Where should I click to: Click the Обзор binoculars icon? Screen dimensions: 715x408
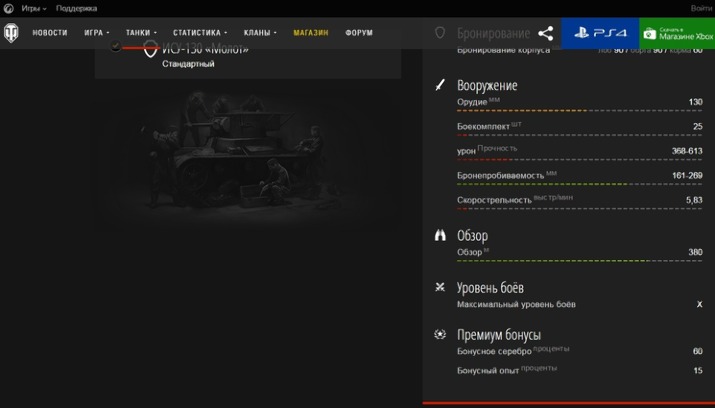coord(440,235)
